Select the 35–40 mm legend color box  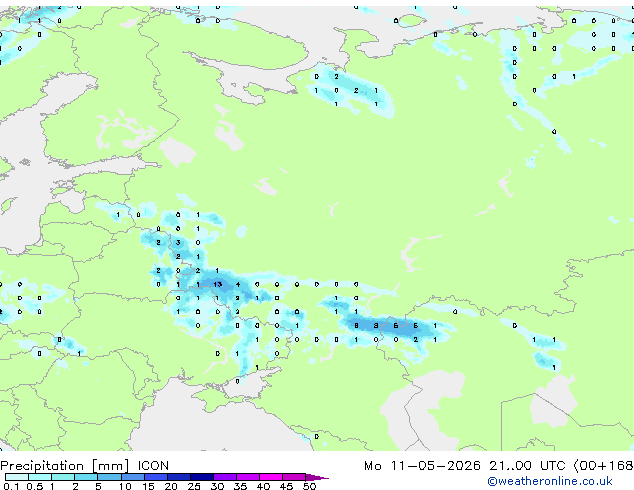247,477
